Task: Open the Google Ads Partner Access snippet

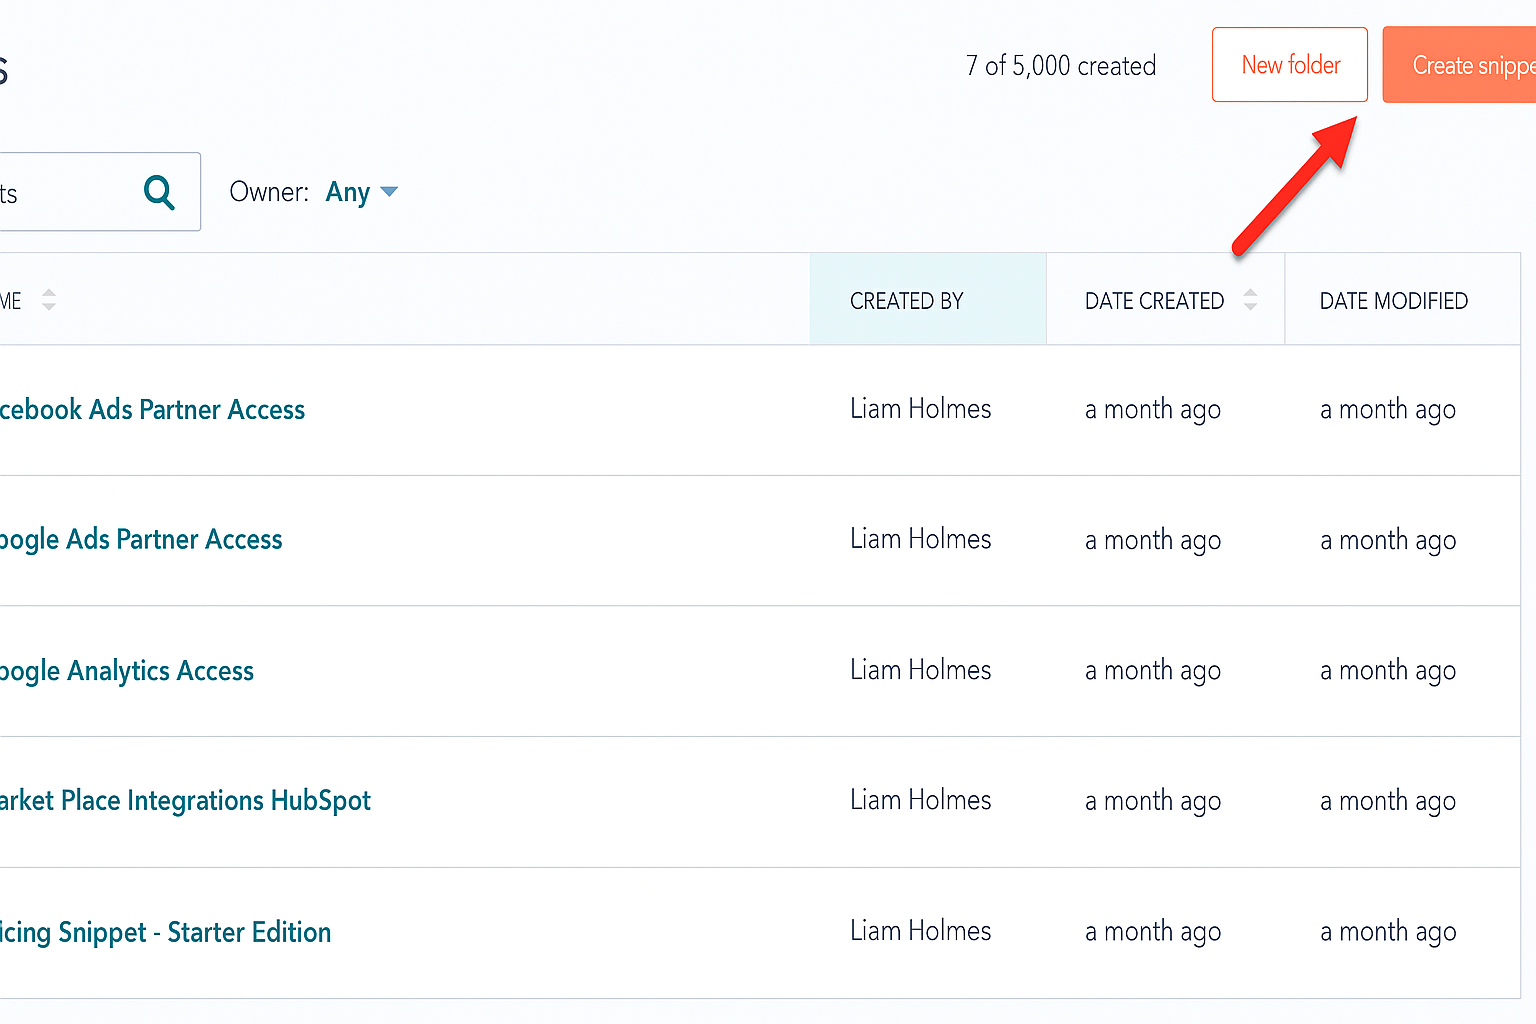Action: tap(141, 539)
